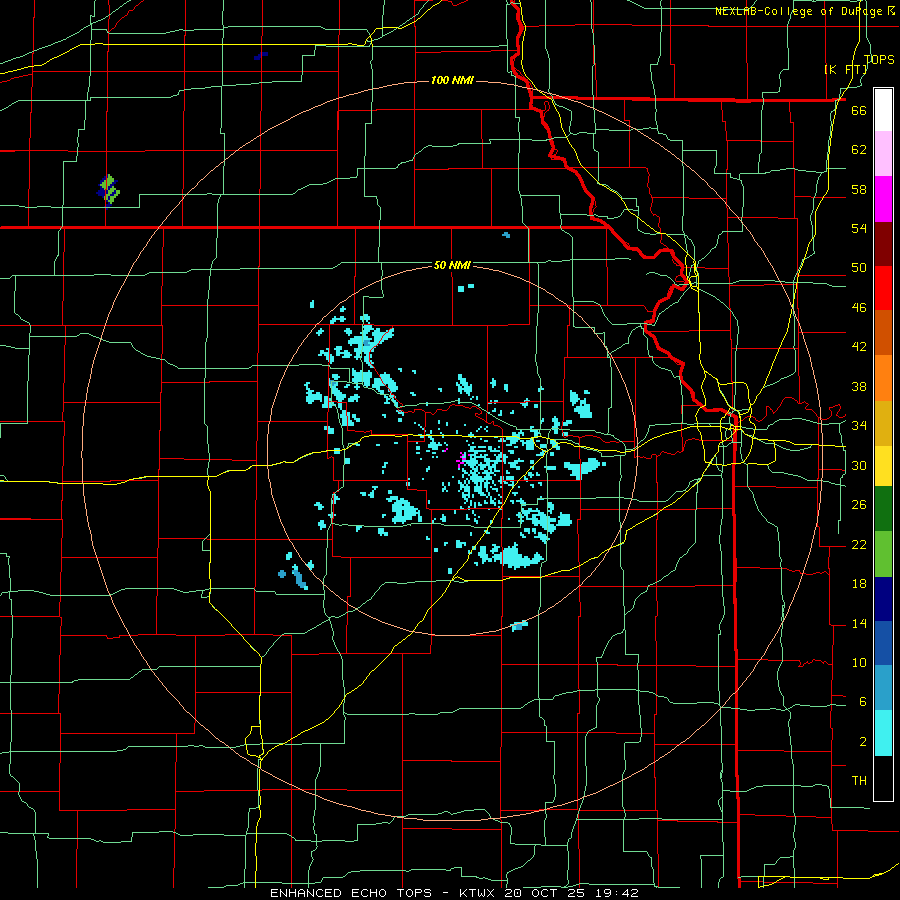Click the 'ENHANCED ECHO TOPS' caption text
The width and height of the screenshot is (900, 900).
[x=351, y=893]
